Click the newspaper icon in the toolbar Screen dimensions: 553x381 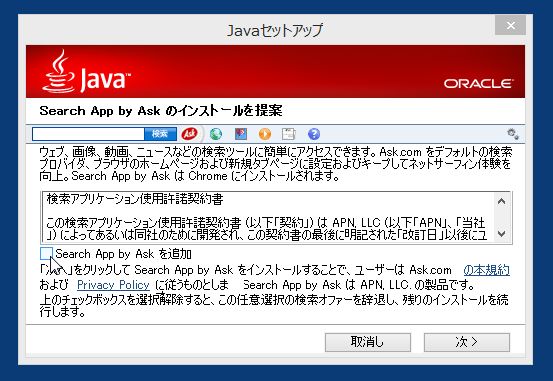[x=288, y=134]
